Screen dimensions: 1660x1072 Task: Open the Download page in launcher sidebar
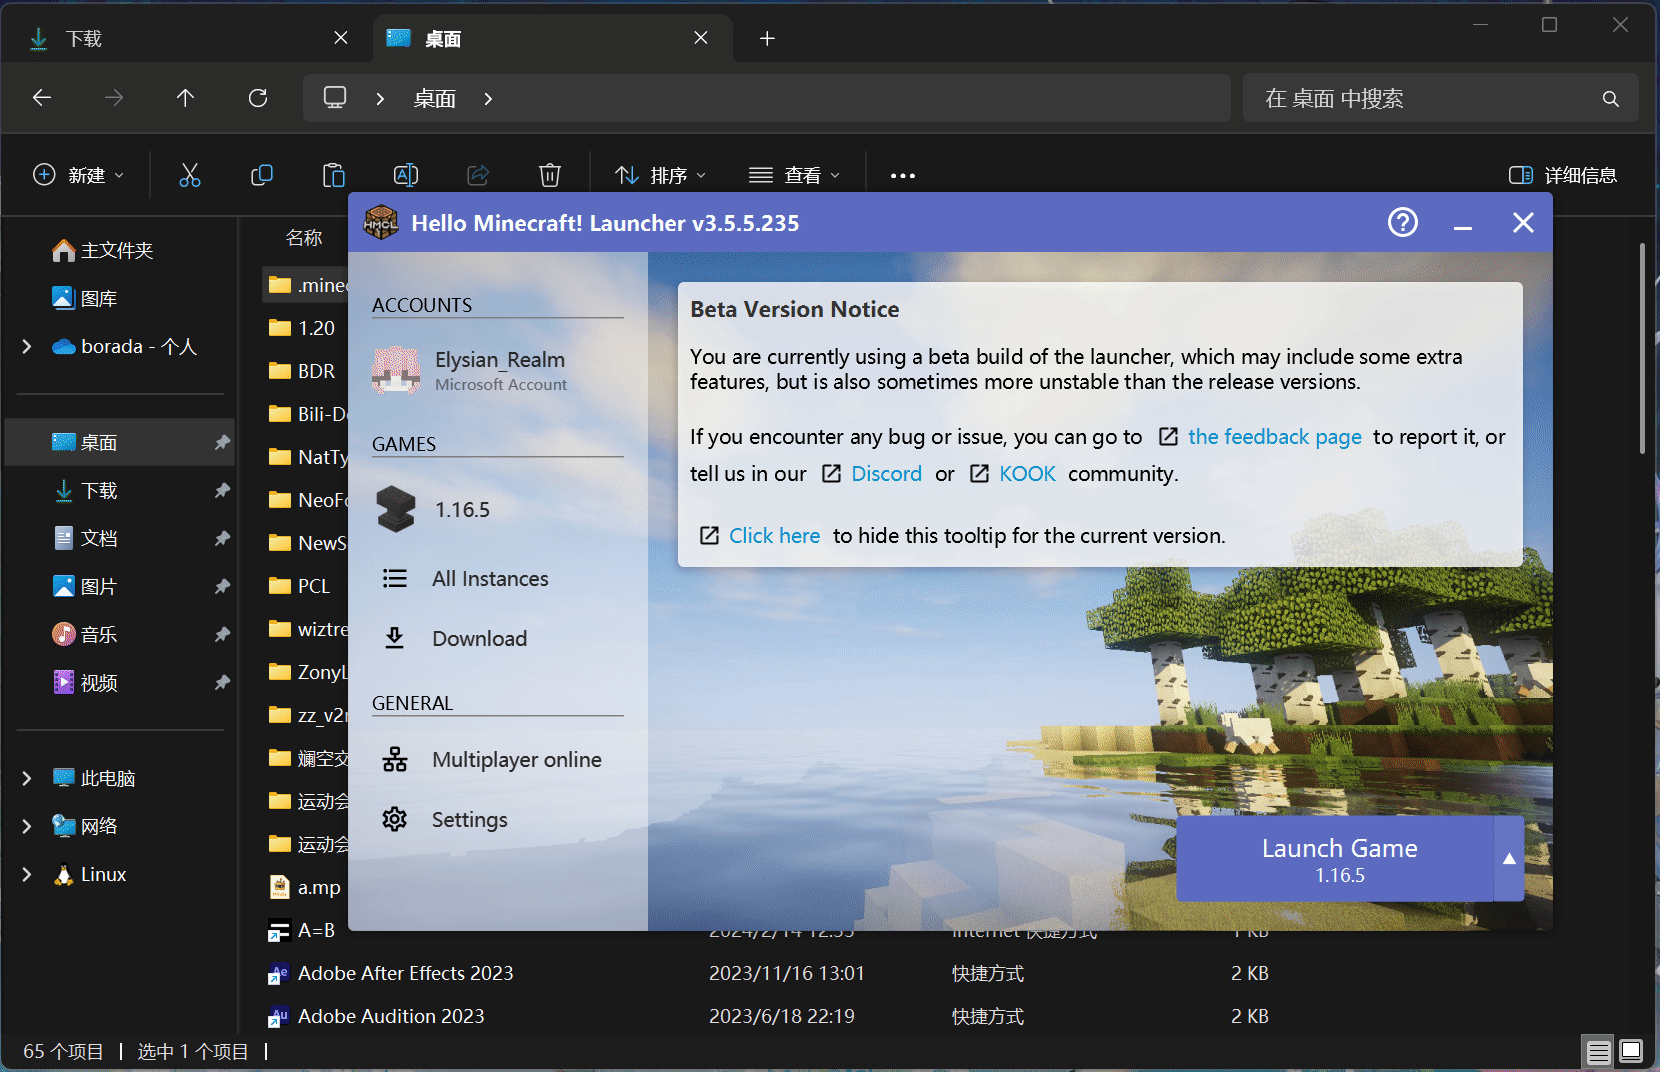pyautogui.click(x=478, y=639)
